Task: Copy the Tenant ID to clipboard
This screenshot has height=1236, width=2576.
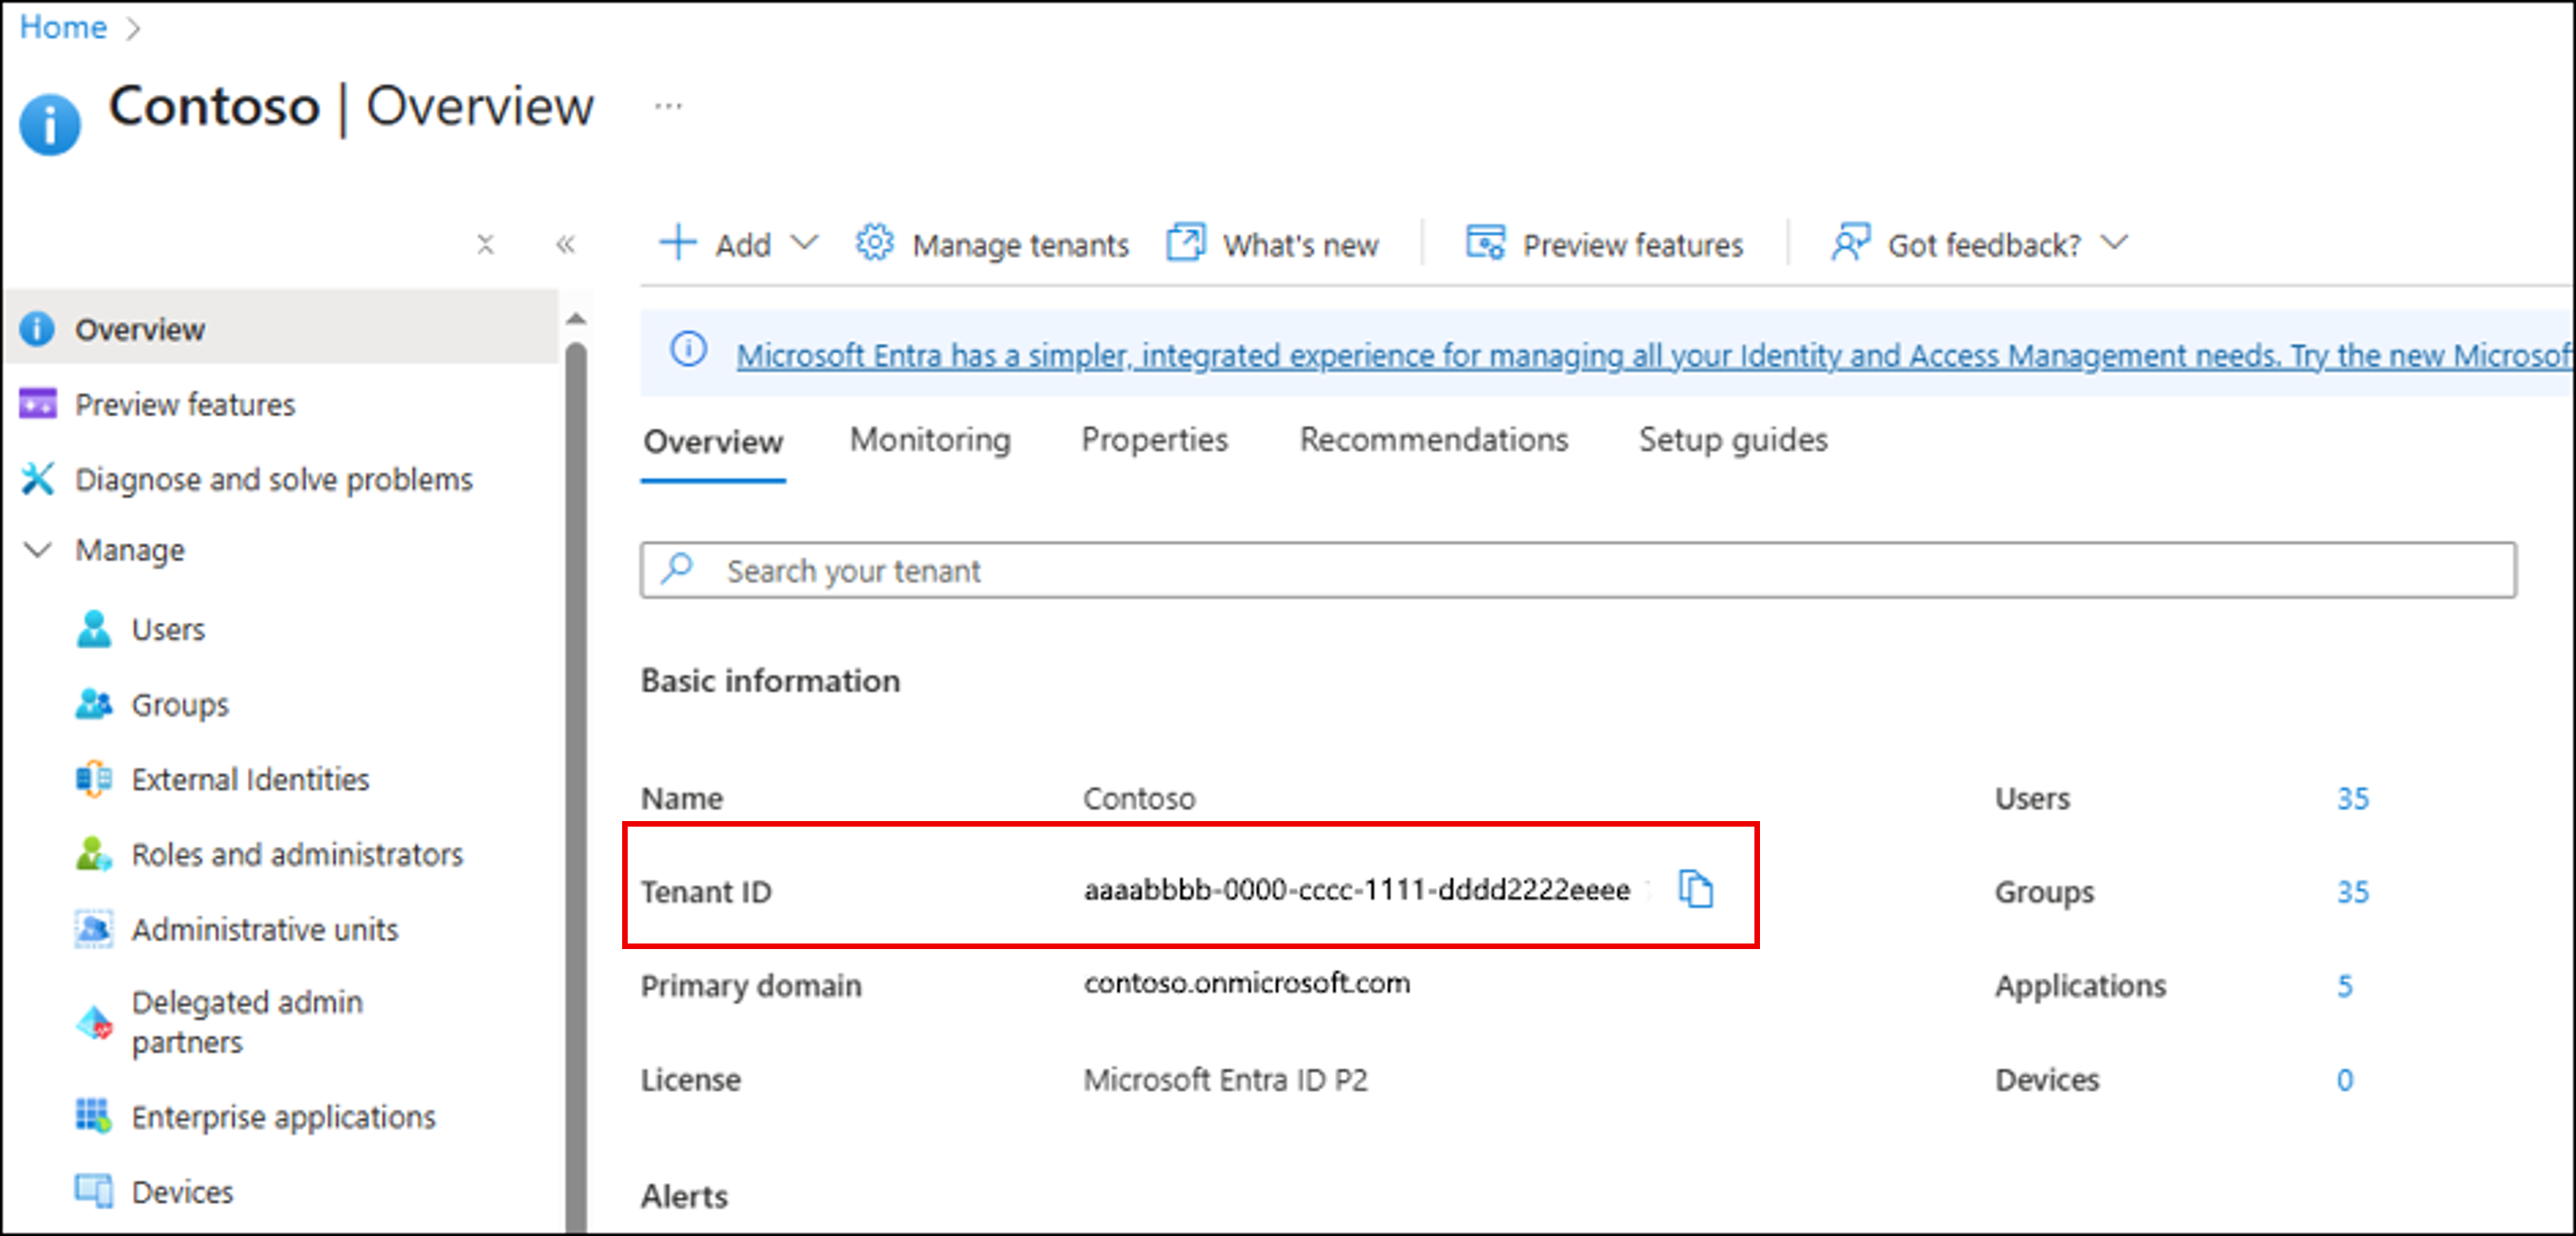Action: coord(1695,889)
